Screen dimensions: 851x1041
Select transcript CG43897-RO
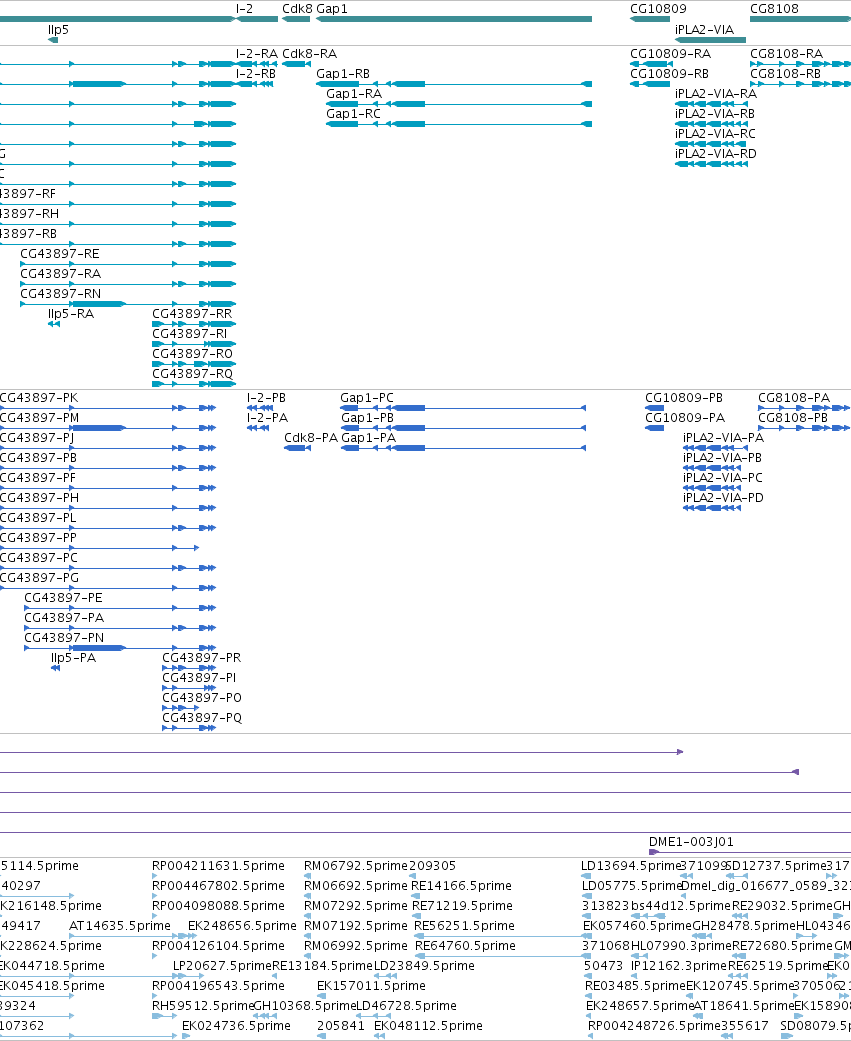pyautogui.click(x=192, y=353)
